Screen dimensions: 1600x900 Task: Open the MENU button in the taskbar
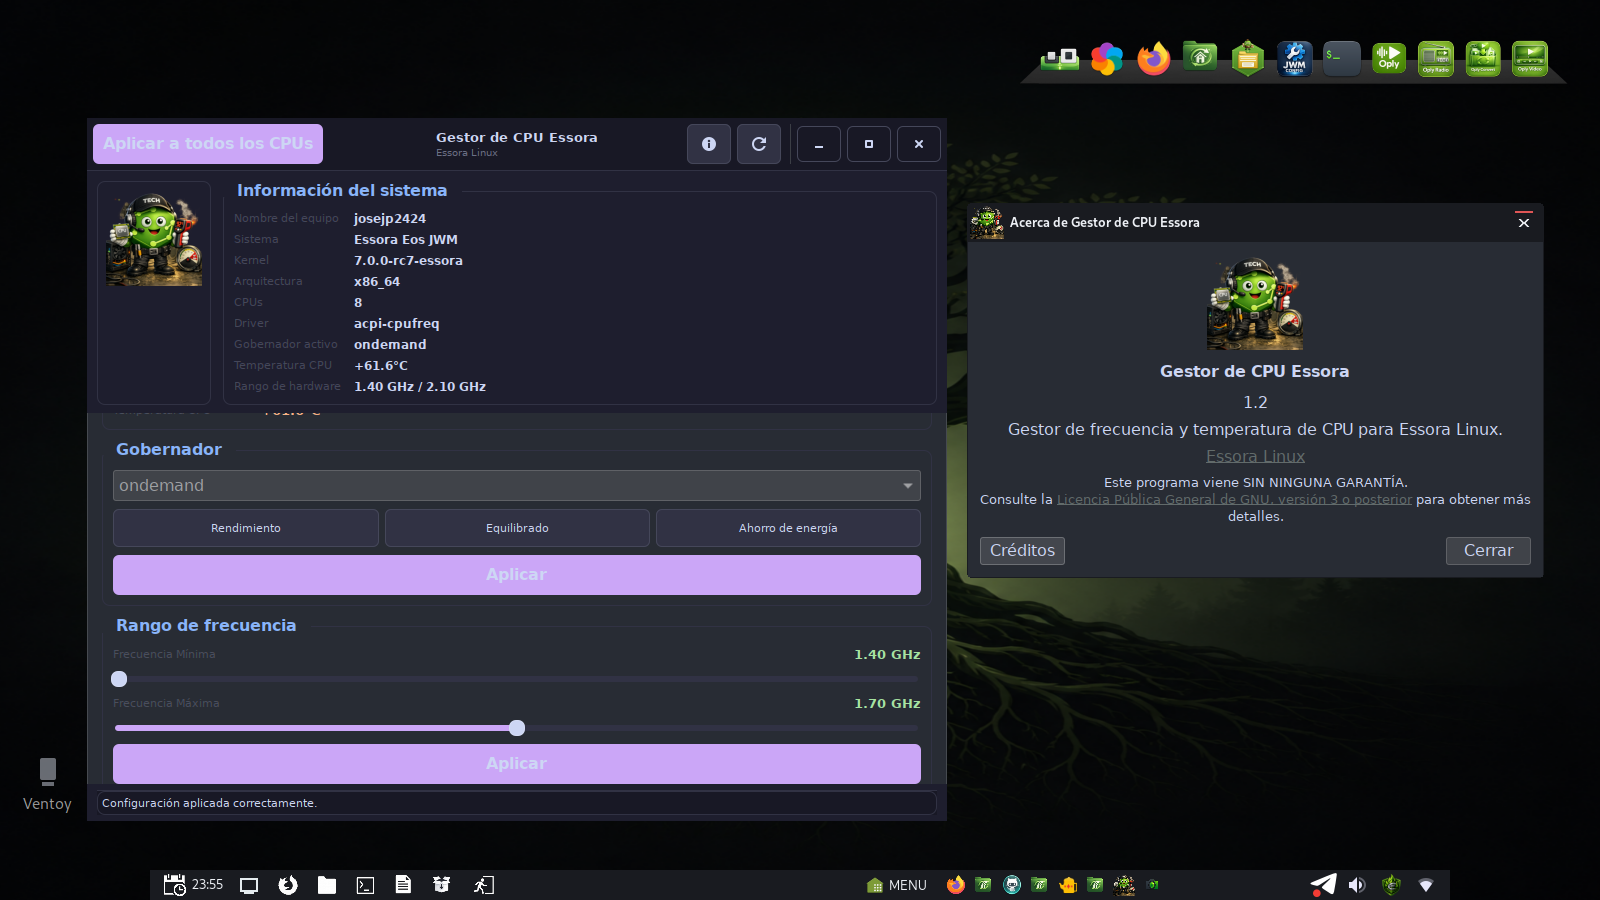(897, 885)
